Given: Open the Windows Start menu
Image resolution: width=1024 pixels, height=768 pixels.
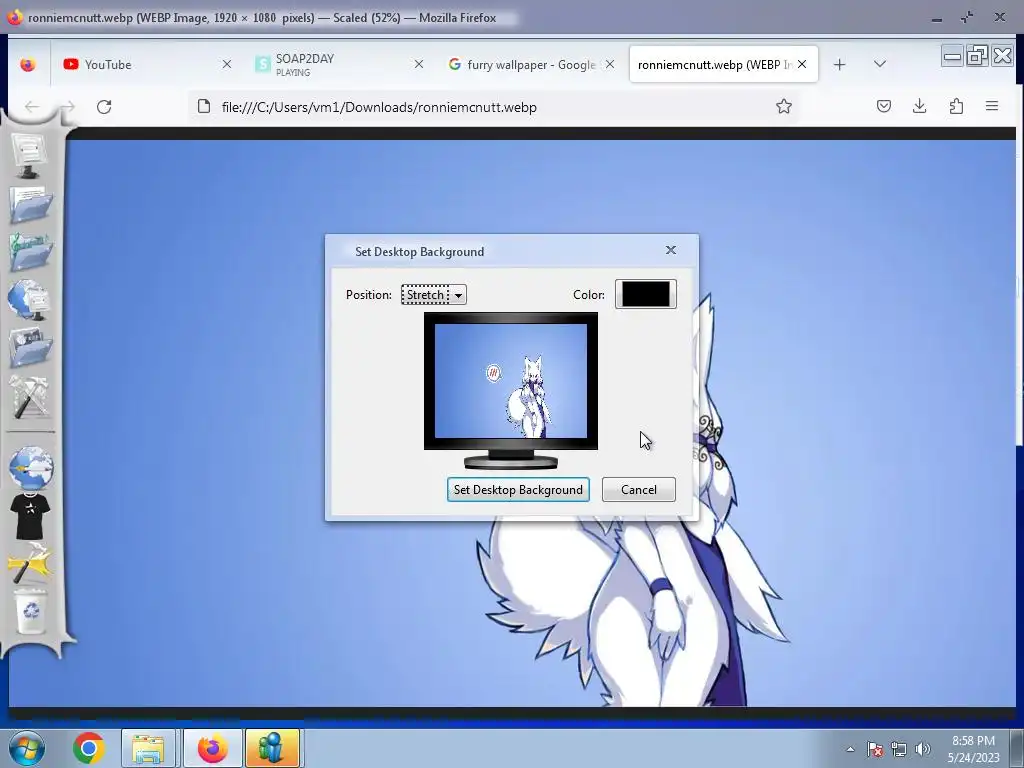Looking at the screenshot, I should coord(26,748).
